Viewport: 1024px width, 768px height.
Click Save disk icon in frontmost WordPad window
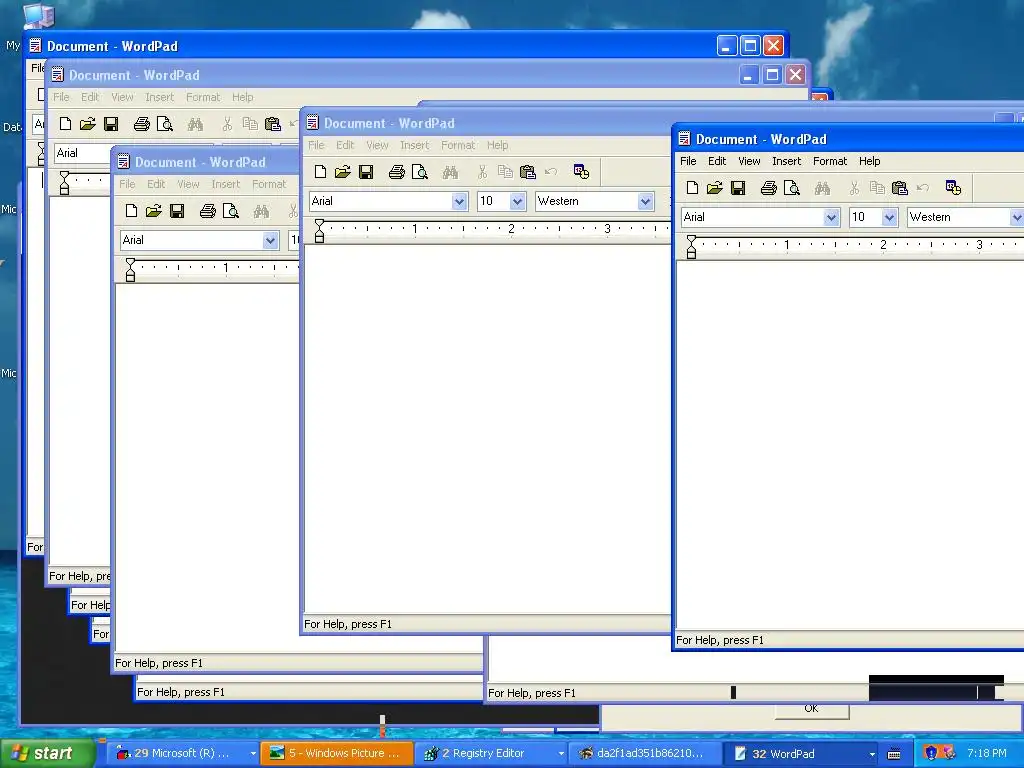[x=738, y=188]
